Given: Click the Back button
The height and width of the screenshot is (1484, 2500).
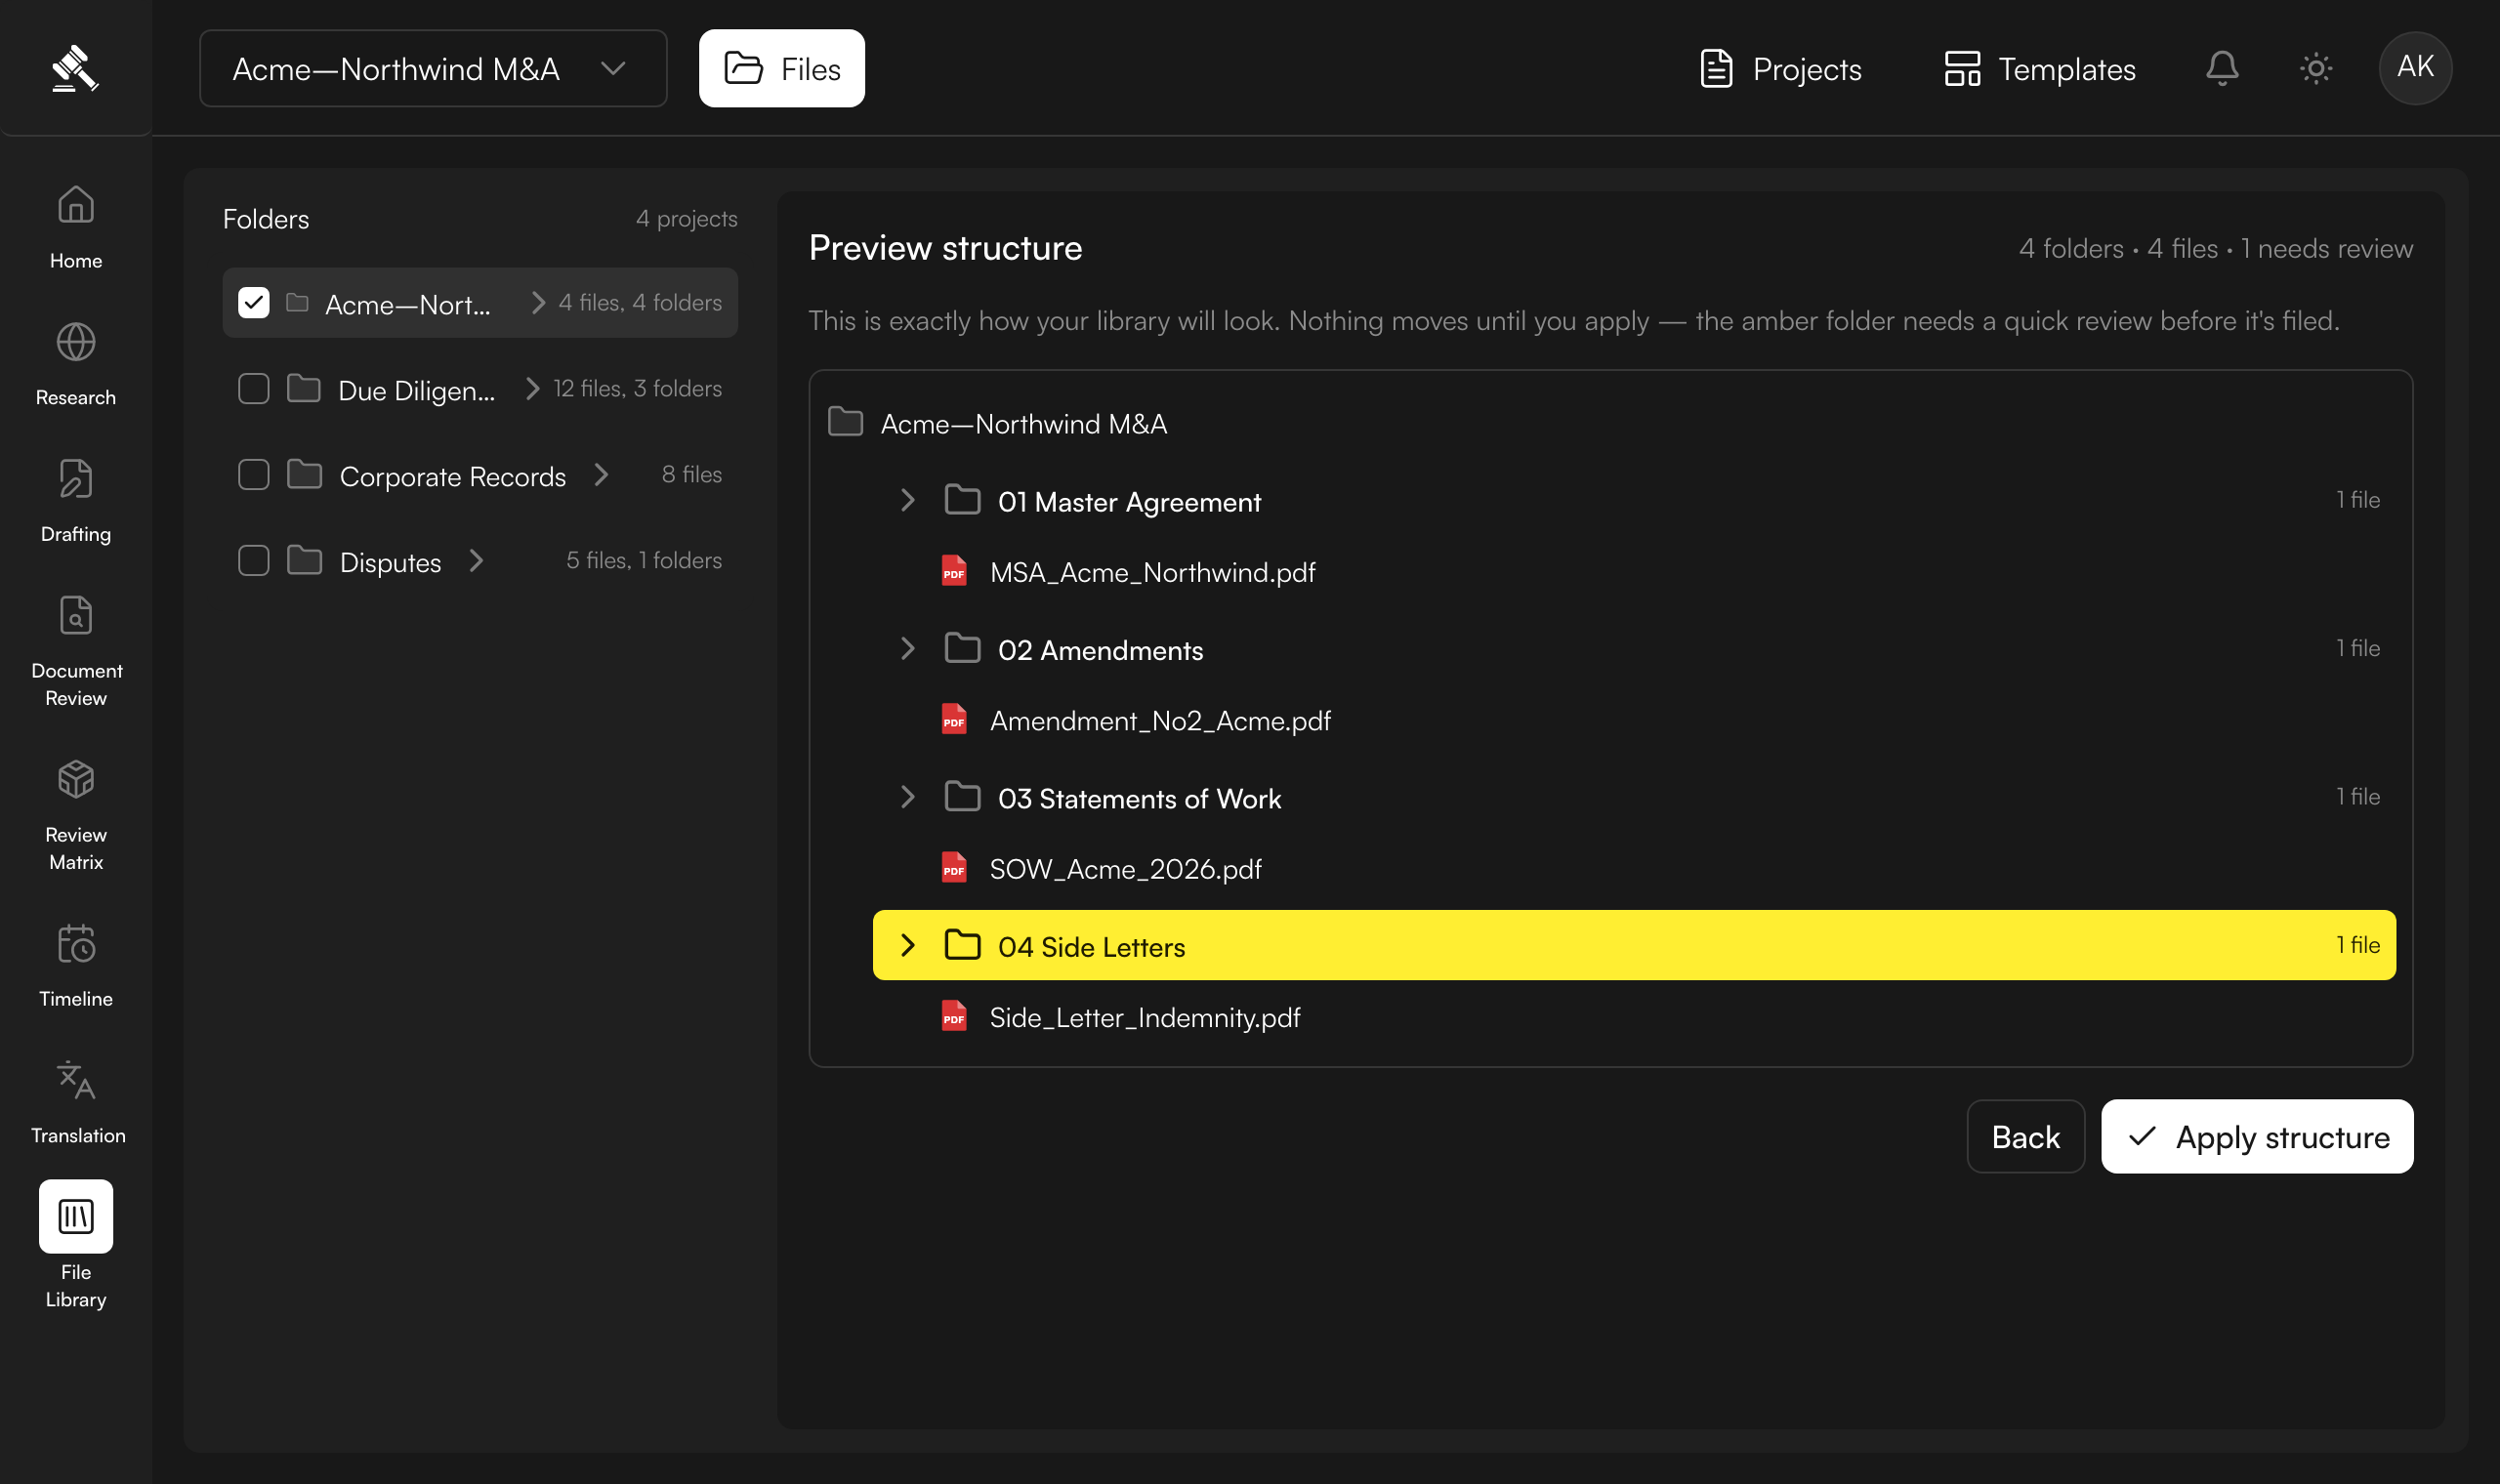Looking at the screenshot, I should coord(2025,1136).
